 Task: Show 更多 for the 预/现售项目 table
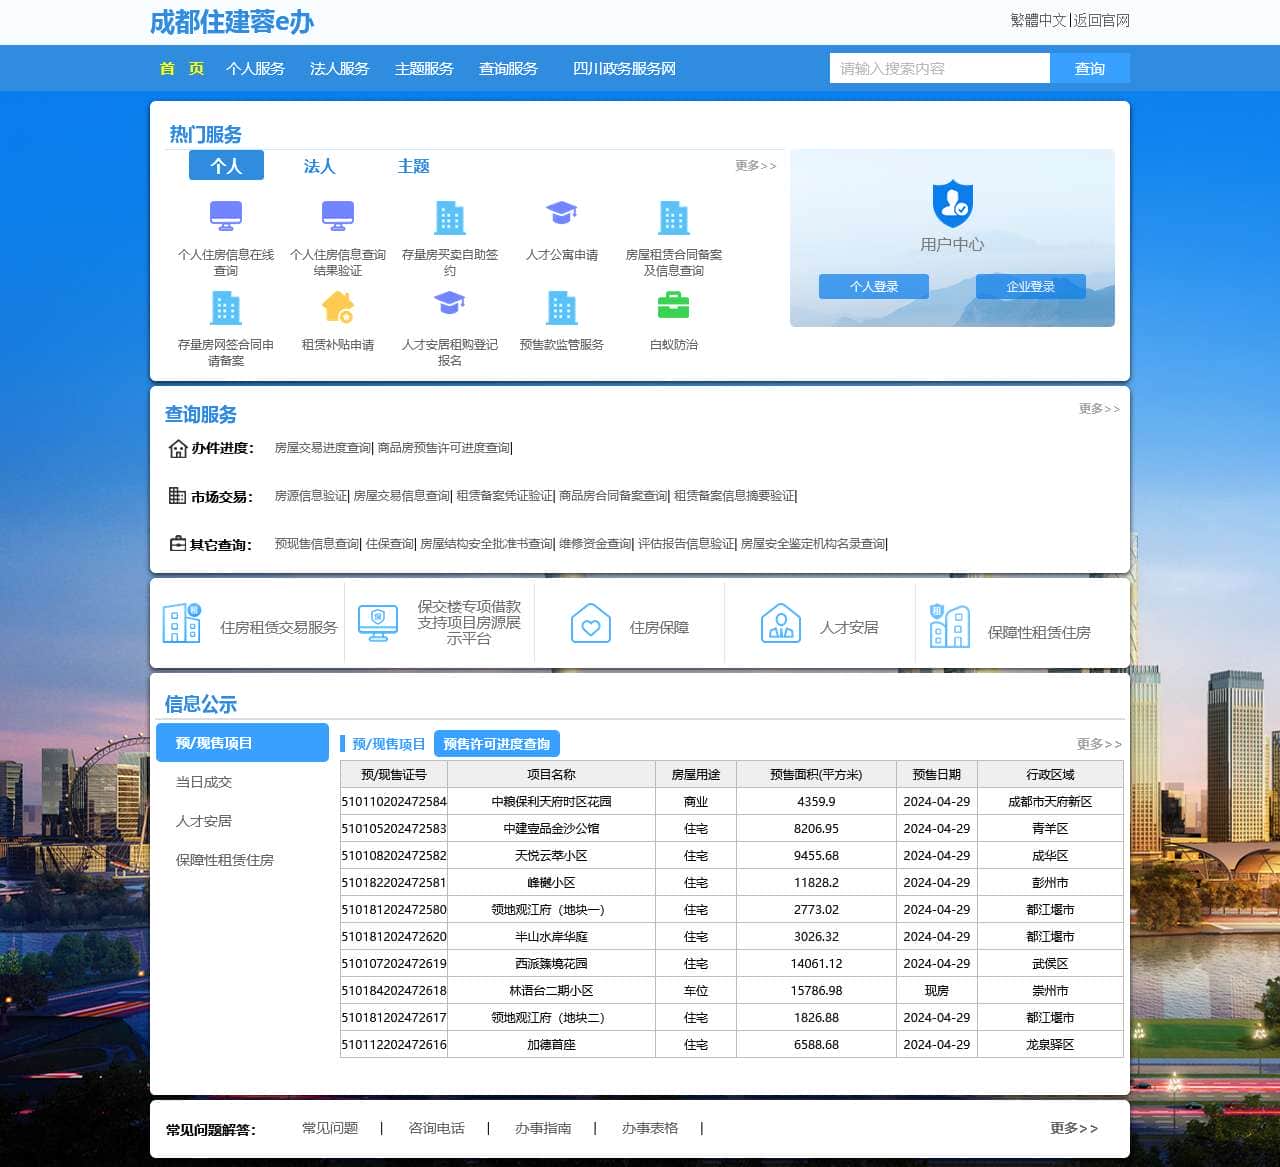(x=1098, y=744)
